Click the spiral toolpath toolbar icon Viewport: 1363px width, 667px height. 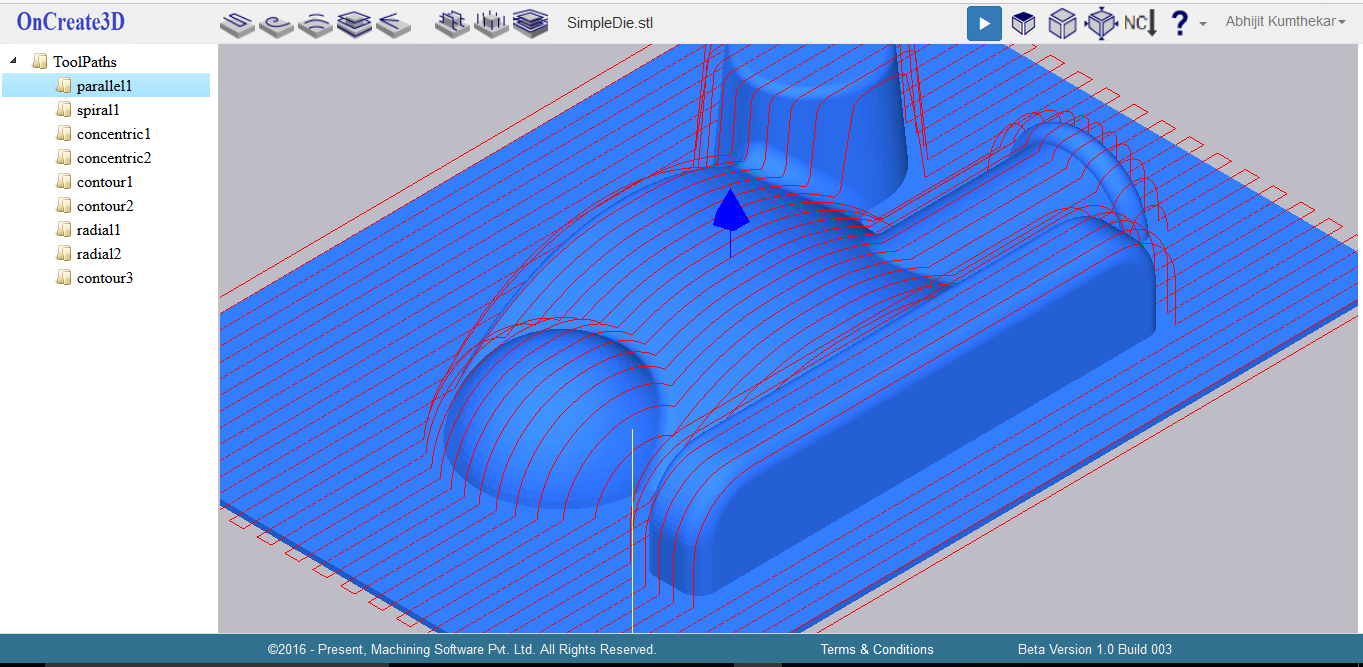click(x=276, y=23)
